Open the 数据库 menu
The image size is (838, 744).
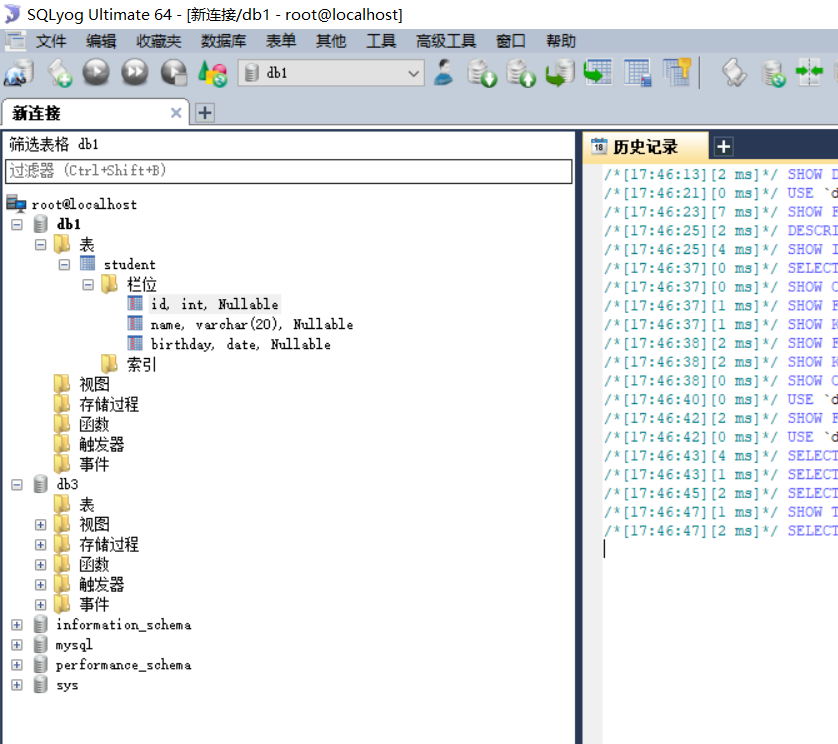point(223,41)
